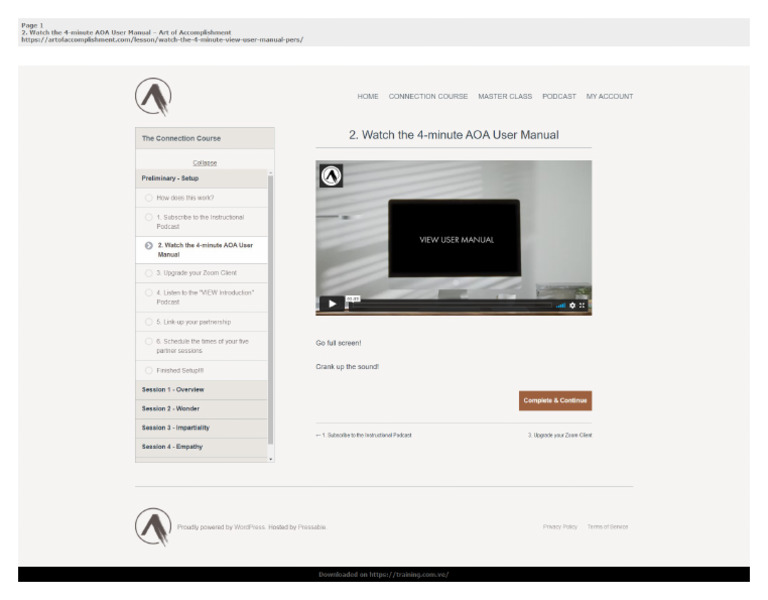Expand Session 1 - Overview section
The image size is (768, 600).
click(202, 389)
